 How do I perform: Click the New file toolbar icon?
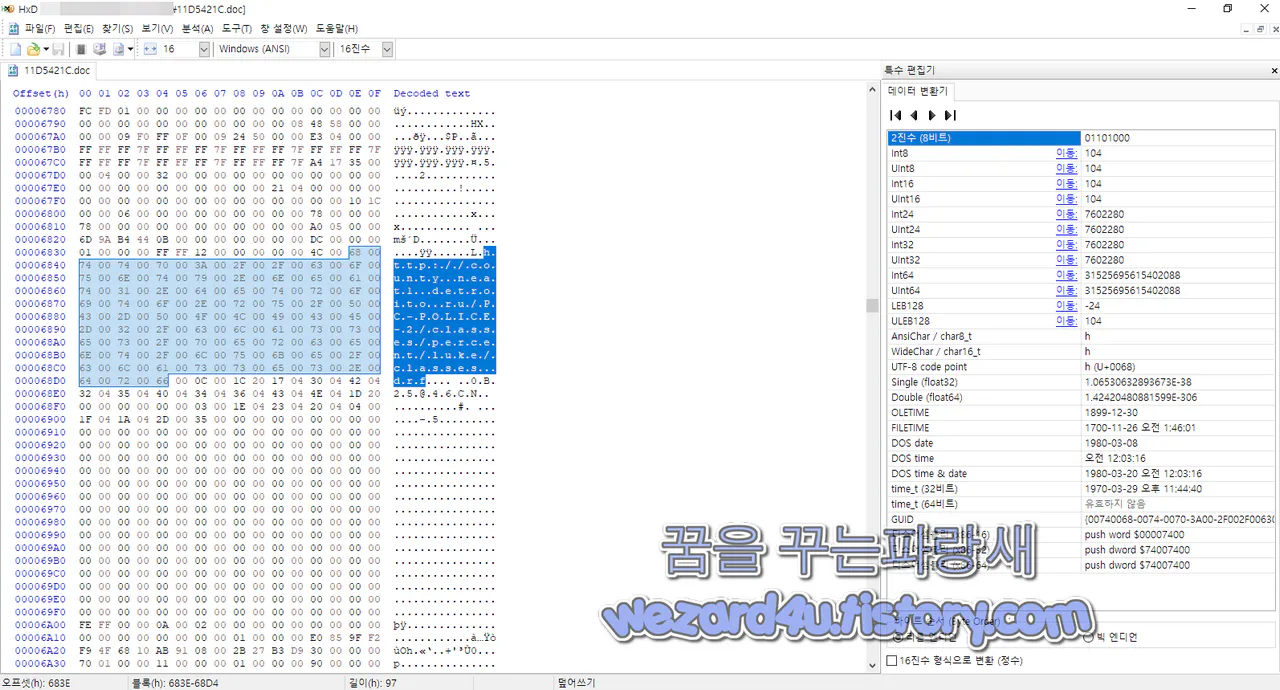coord(15,49)
